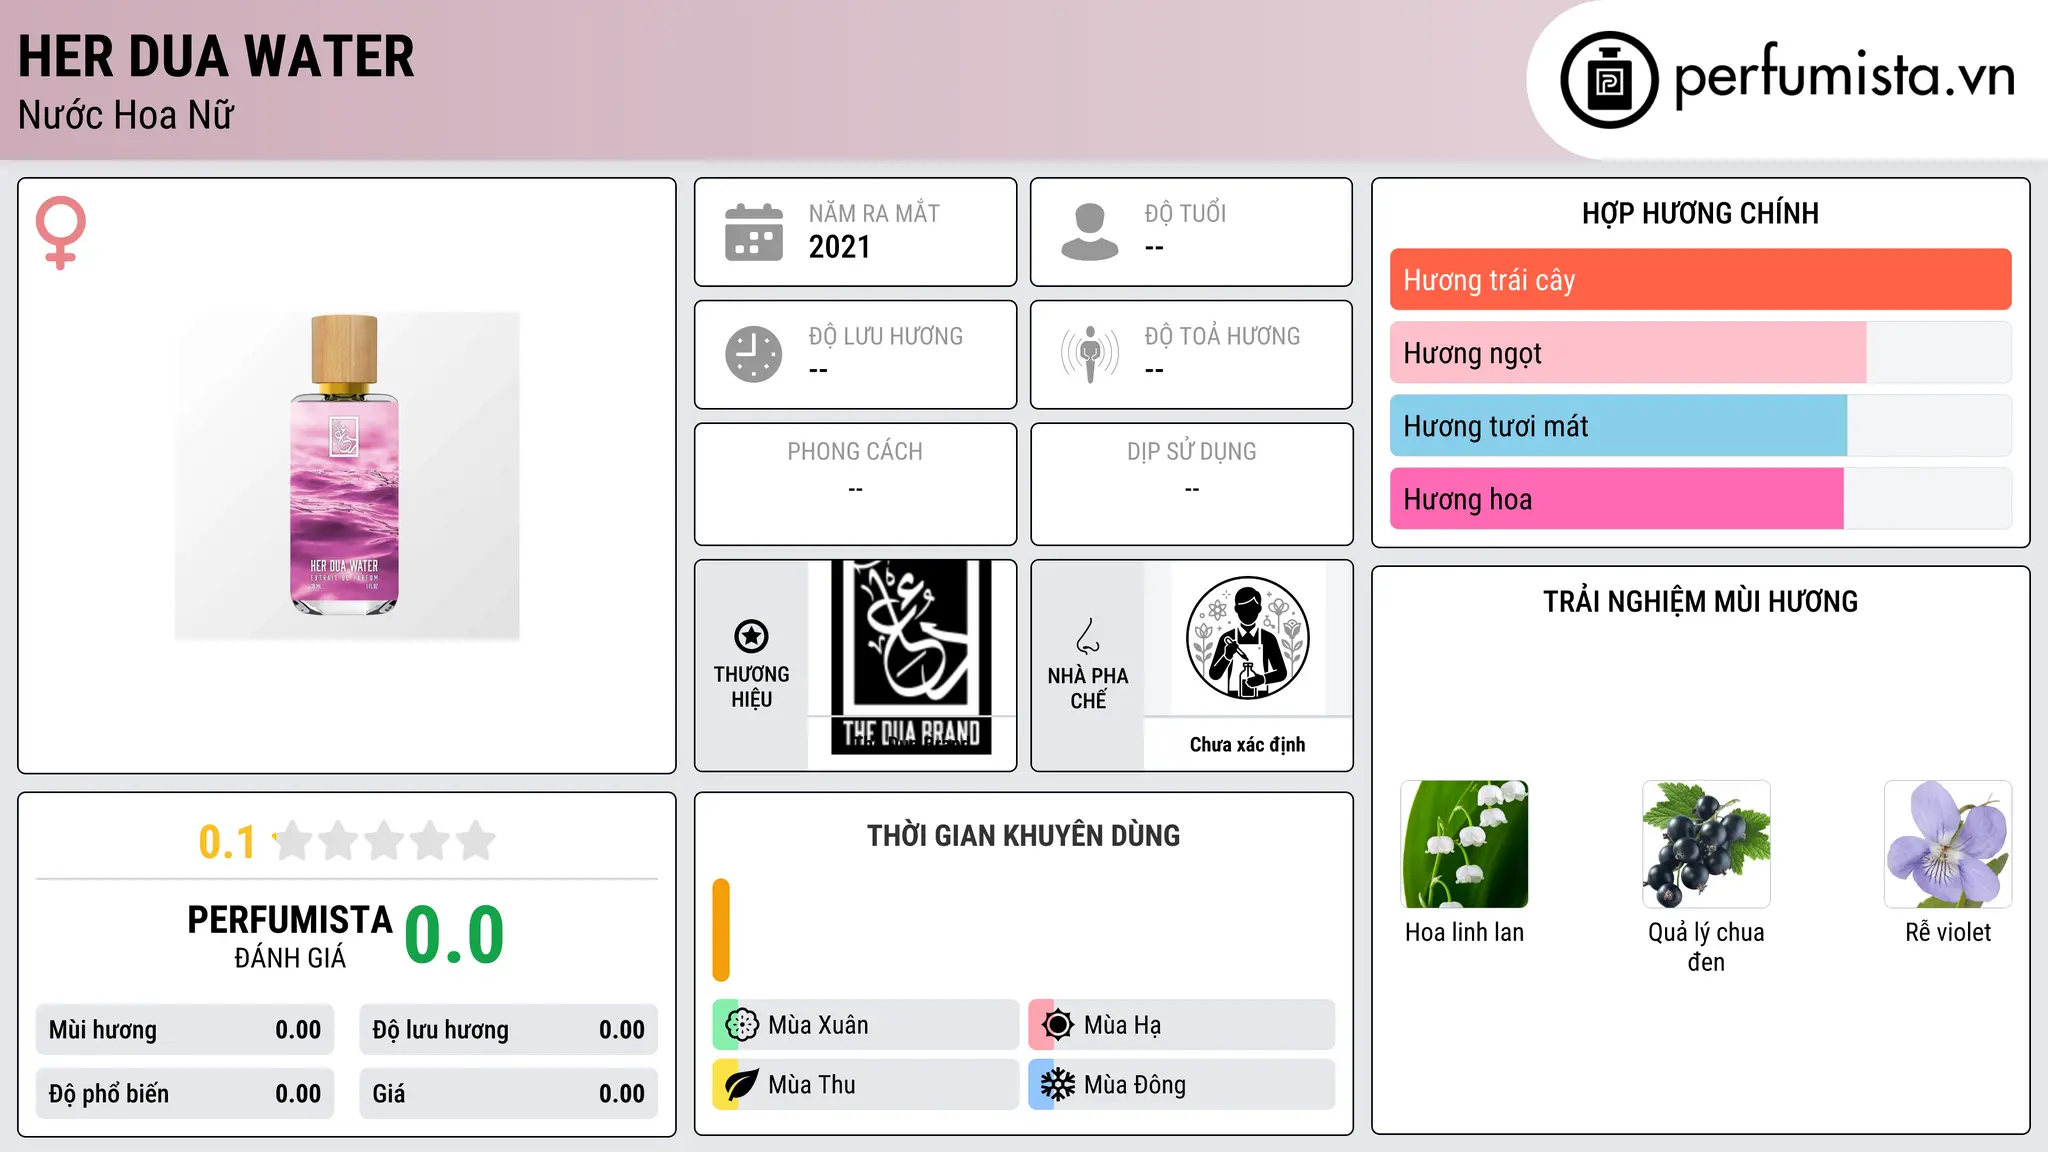Click the perfumista.vn perfume bottle logo icon
The image size is (2048, 1152).
pos(1609,80)
